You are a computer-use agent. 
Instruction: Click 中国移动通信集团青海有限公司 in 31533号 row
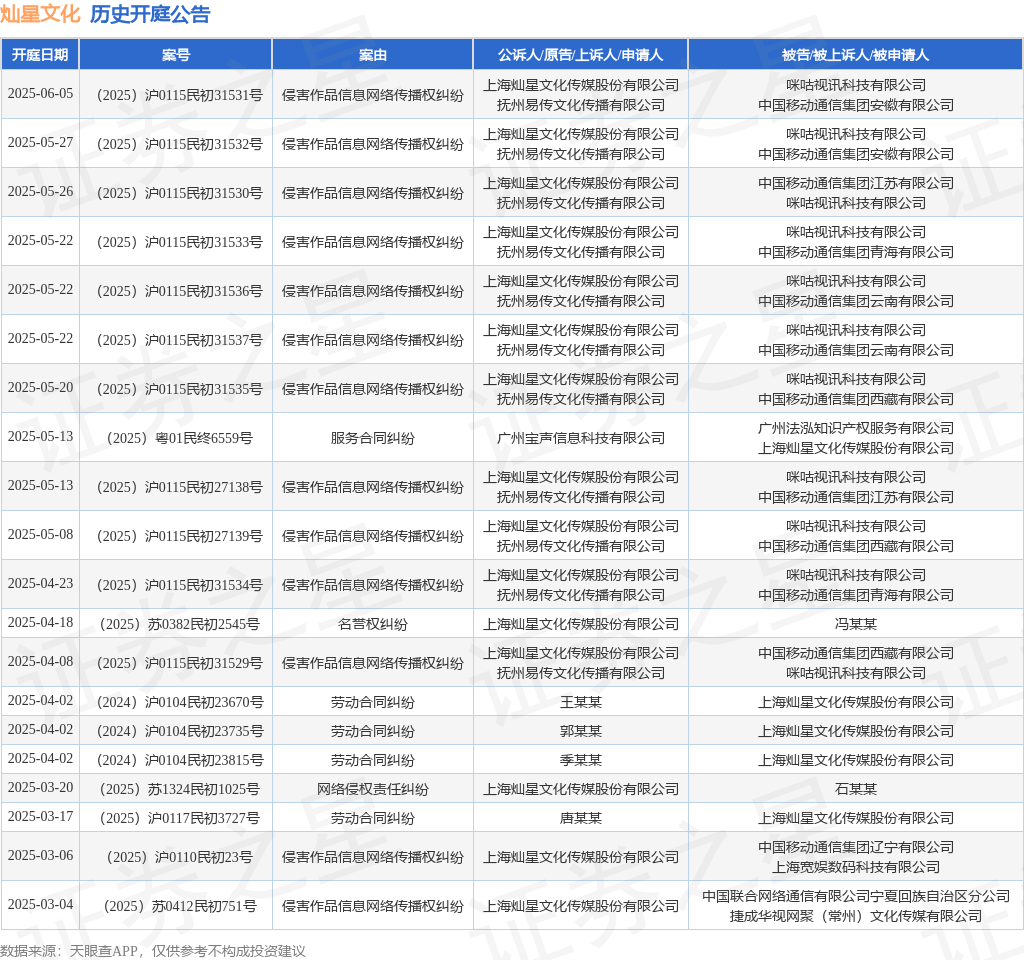856,252
